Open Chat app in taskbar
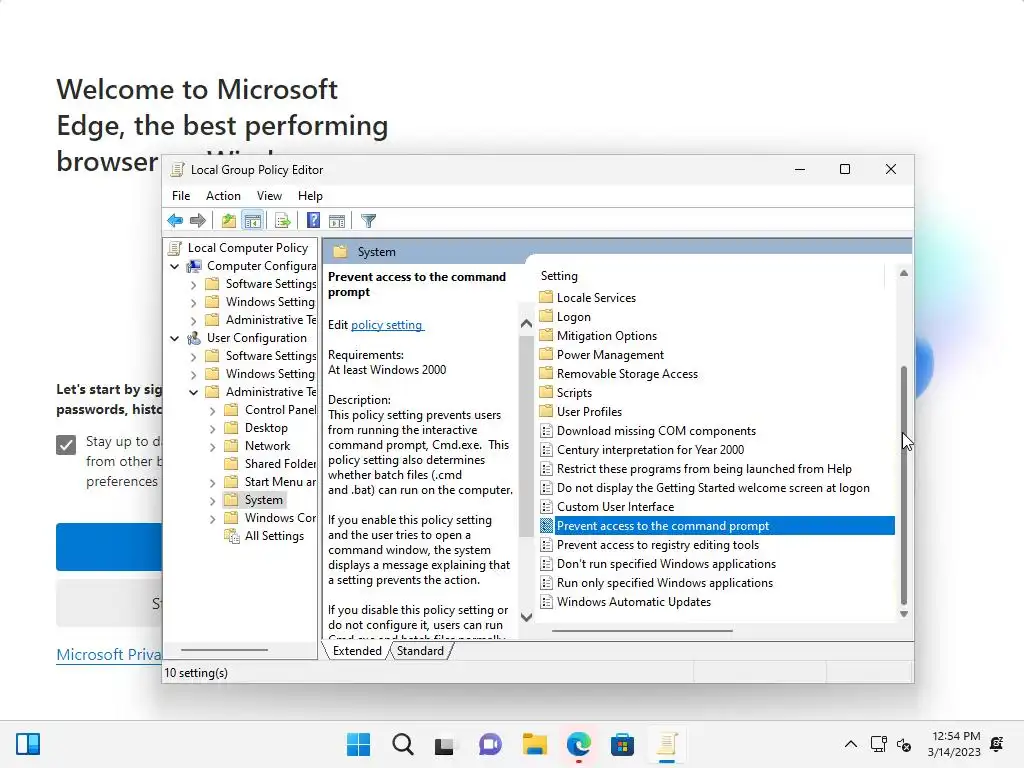 click(490, 744)
